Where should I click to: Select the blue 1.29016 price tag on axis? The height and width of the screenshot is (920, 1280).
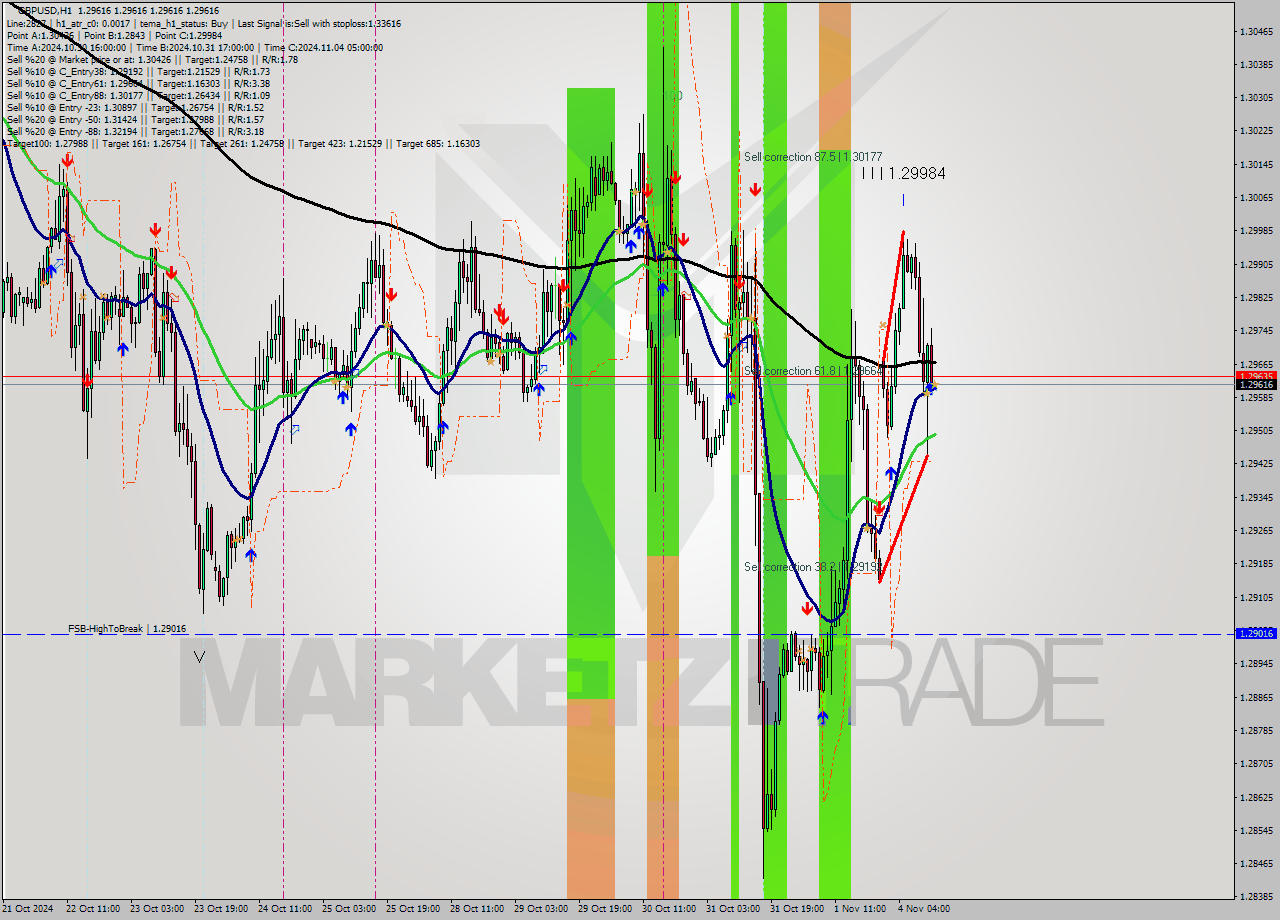1256,633
